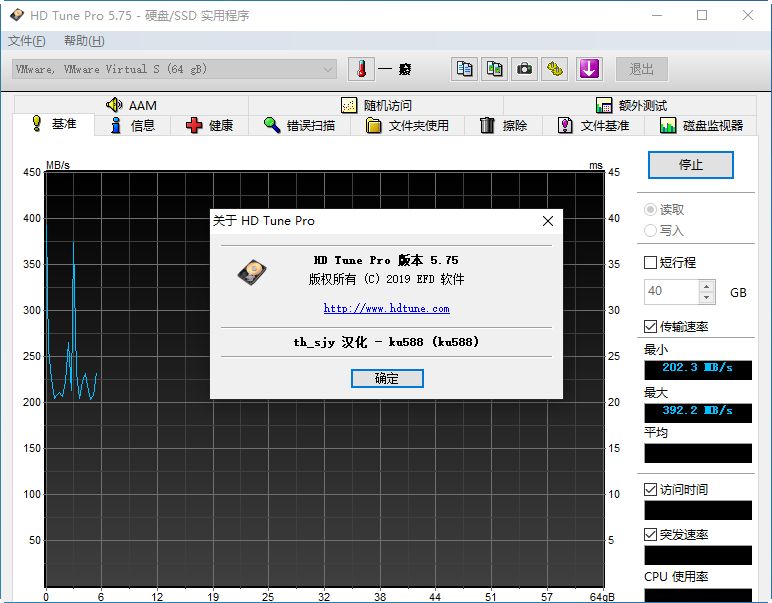The image size is (772, 603).
Task: Click HD Tune app icon in title bar
Action: pos(17,15)
